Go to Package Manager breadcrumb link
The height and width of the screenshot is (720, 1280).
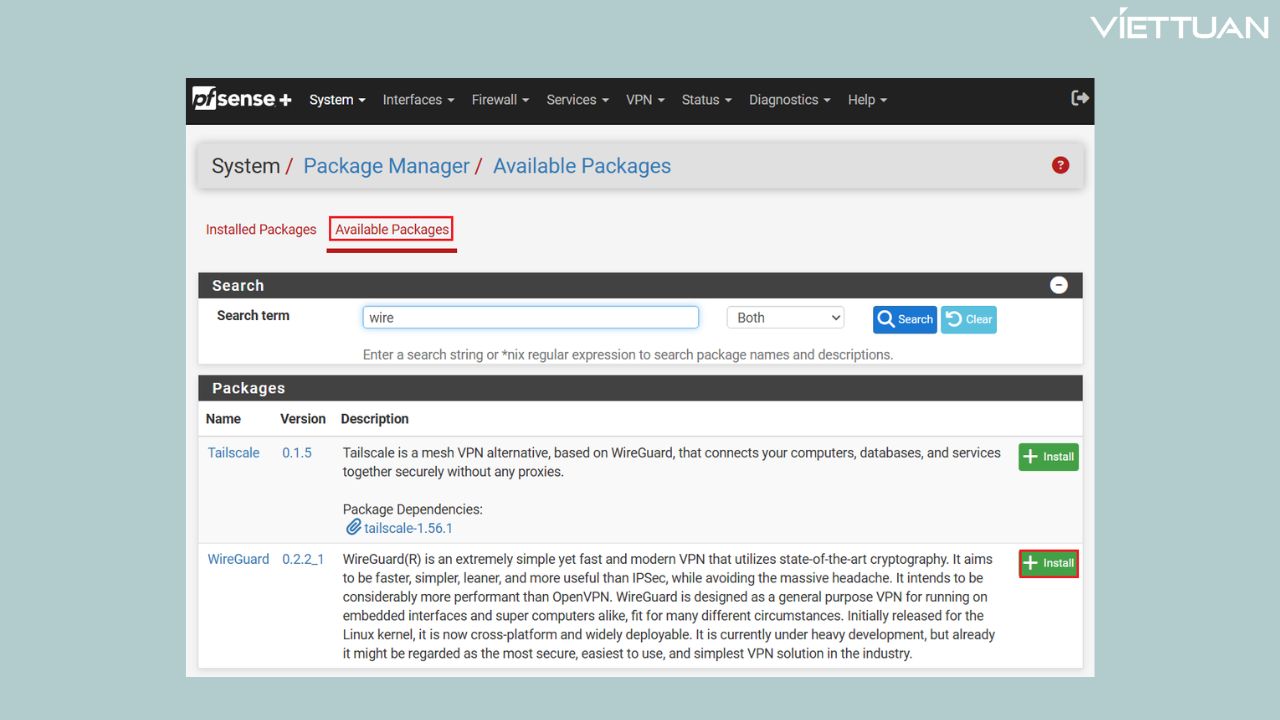coord(386,166)
